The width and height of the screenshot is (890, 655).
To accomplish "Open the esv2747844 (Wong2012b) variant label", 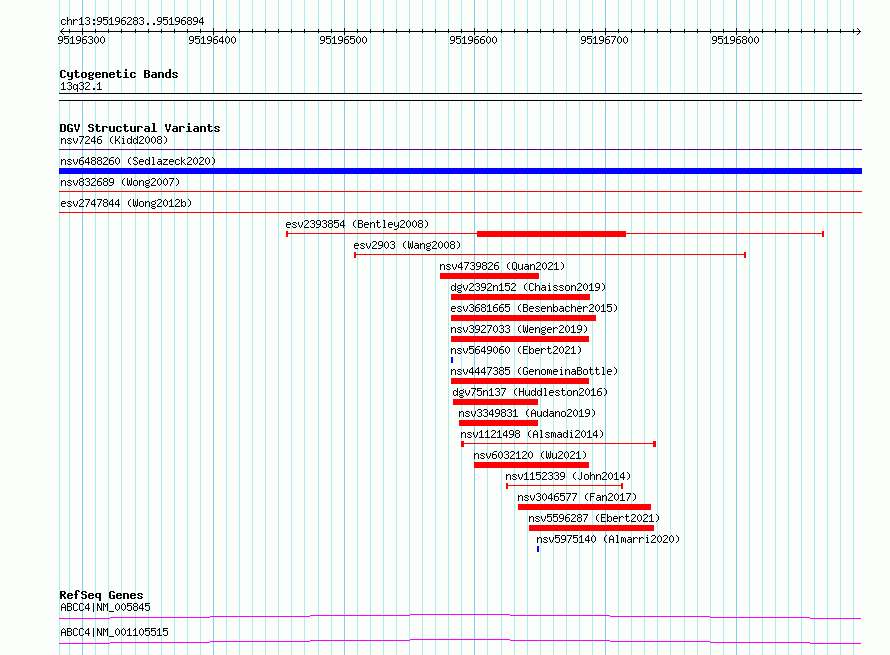I will pos(126,203).
